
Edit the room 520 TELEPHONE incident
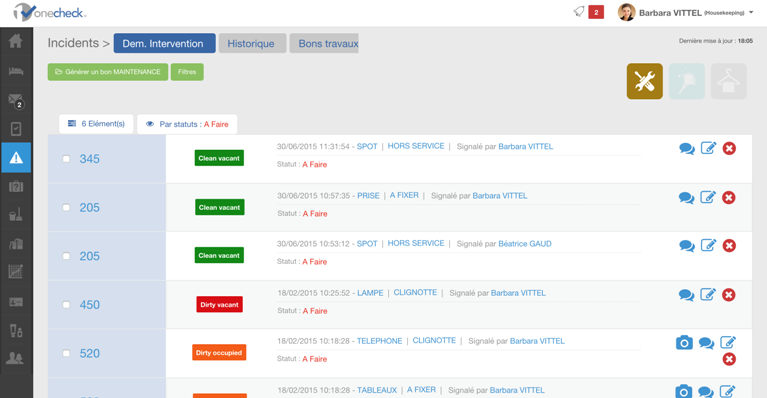728,342
